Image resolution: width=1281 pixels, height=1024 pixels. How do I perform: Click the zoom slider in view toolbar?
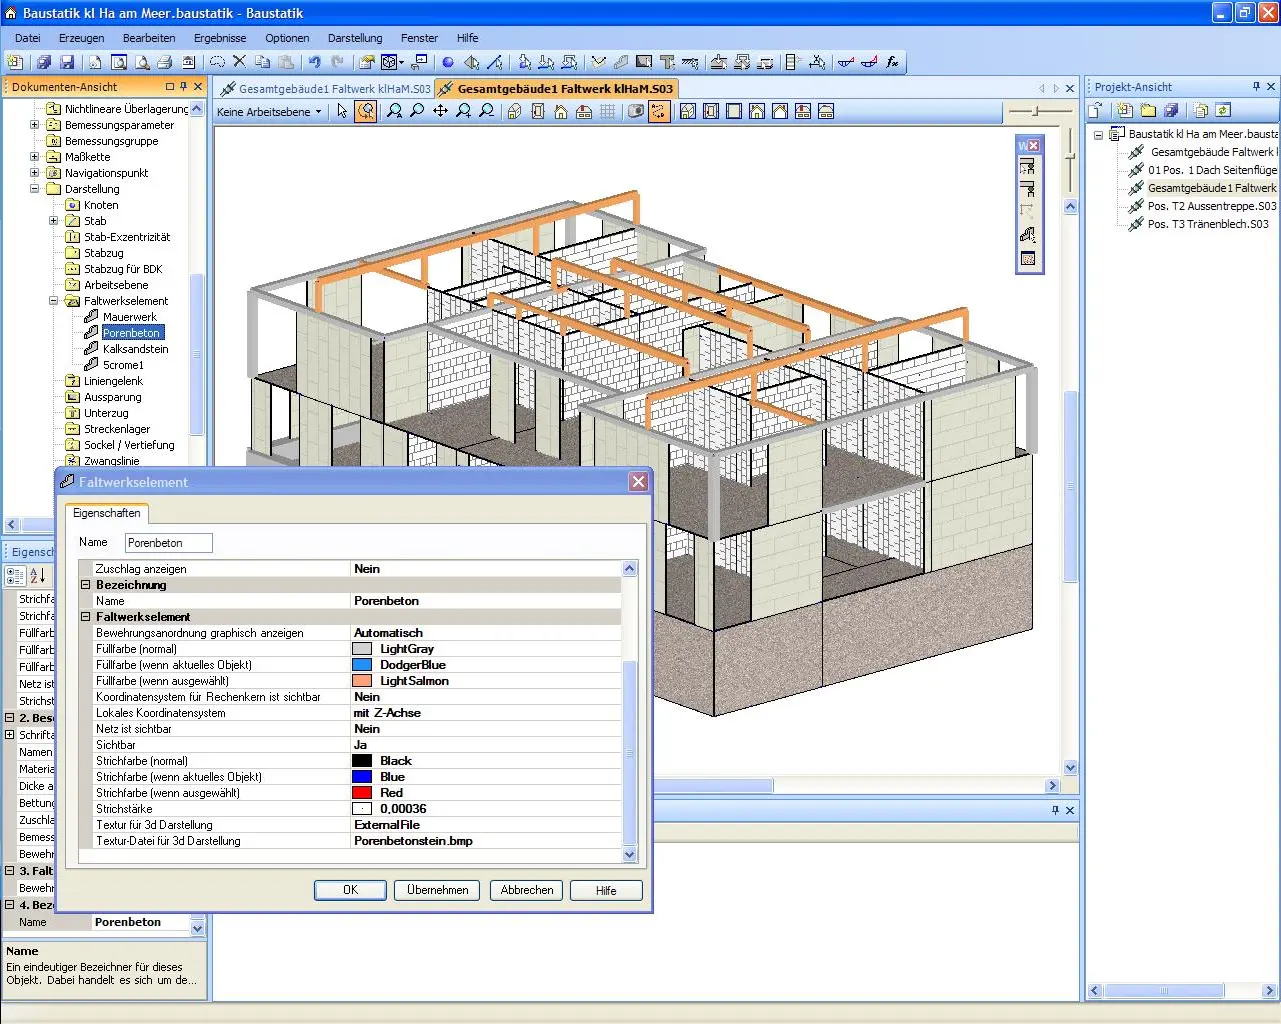pyautogui.click(x=1036, y=111)
